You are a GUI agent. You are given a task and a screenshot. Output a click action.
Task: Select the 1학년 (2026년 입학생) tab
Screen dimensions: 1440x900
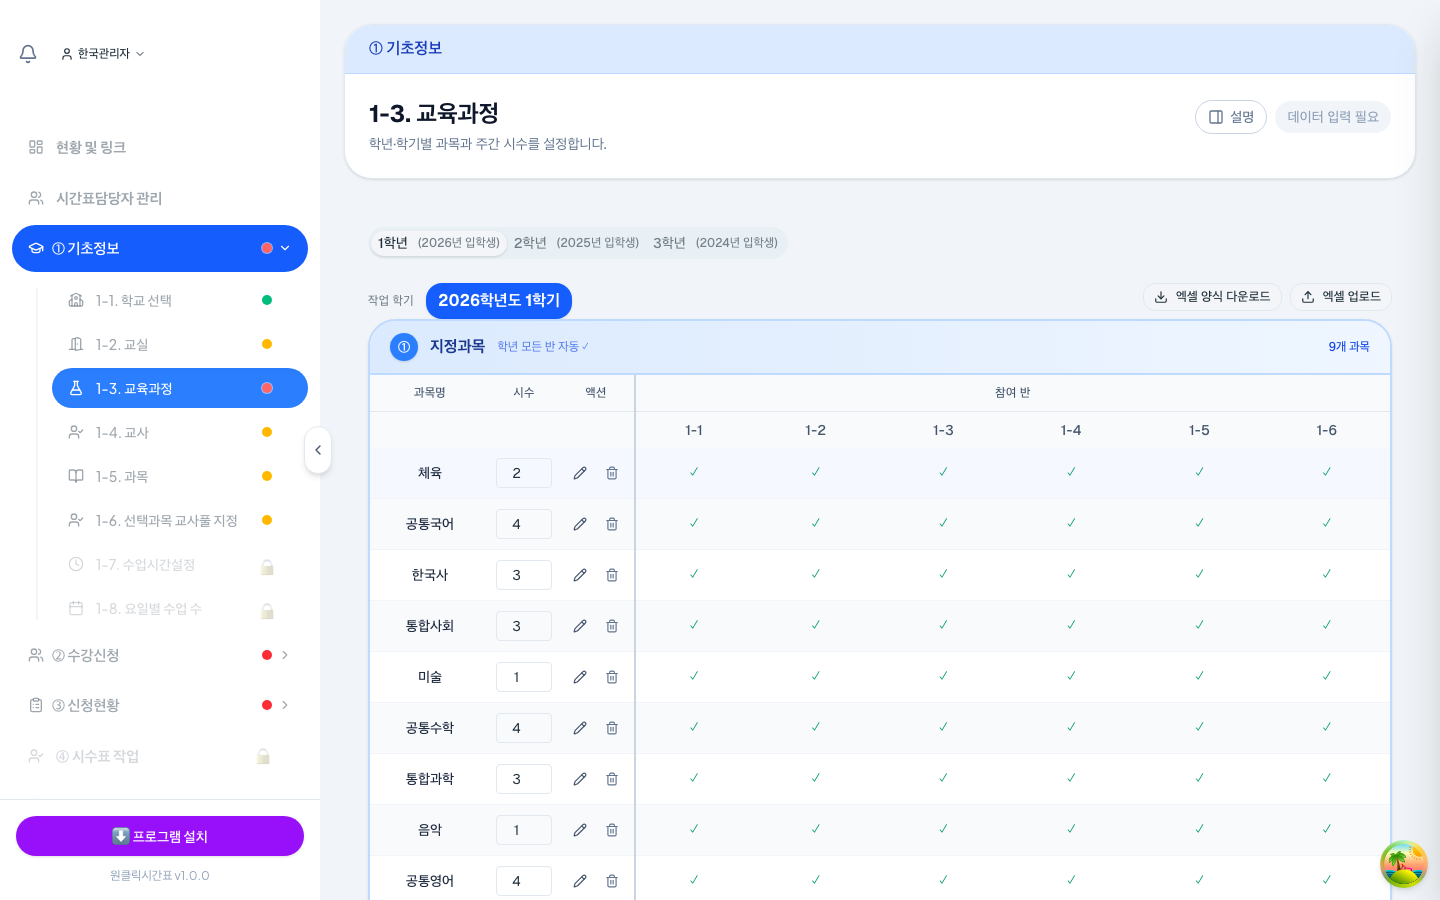439,243
